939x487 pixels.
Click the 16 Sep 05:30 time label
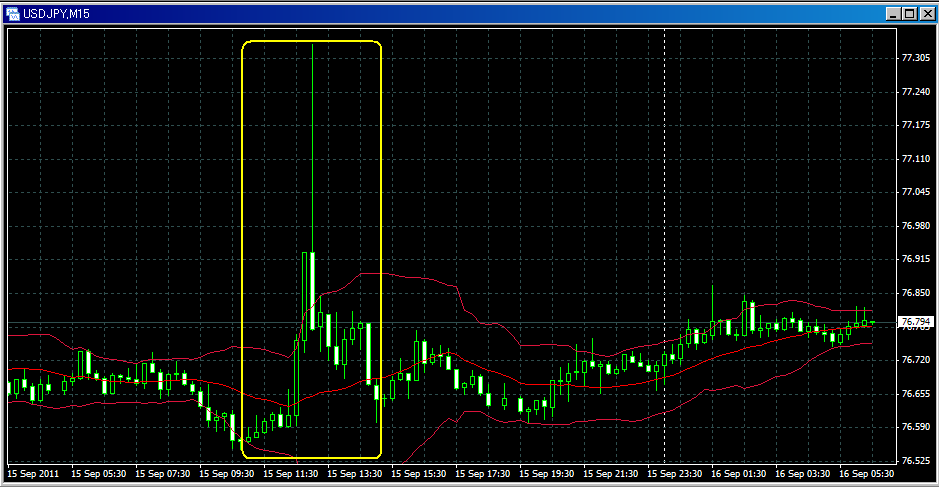click(866, 473)
